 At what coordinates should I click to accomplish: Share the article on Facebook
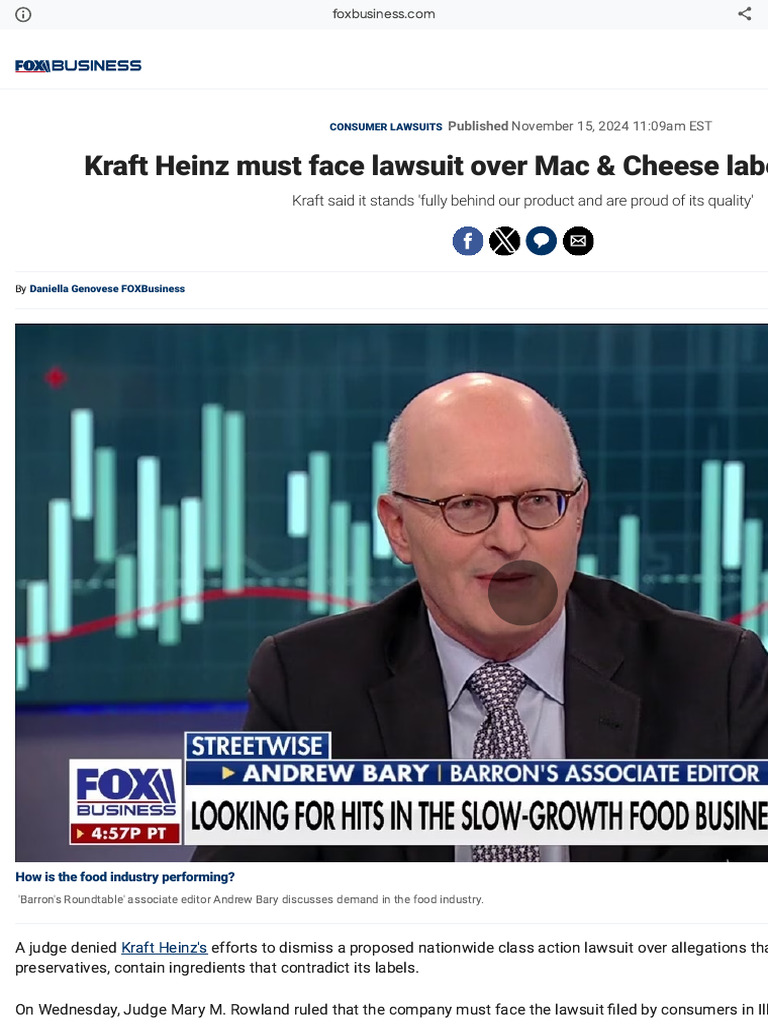click(x=468, y=241)
